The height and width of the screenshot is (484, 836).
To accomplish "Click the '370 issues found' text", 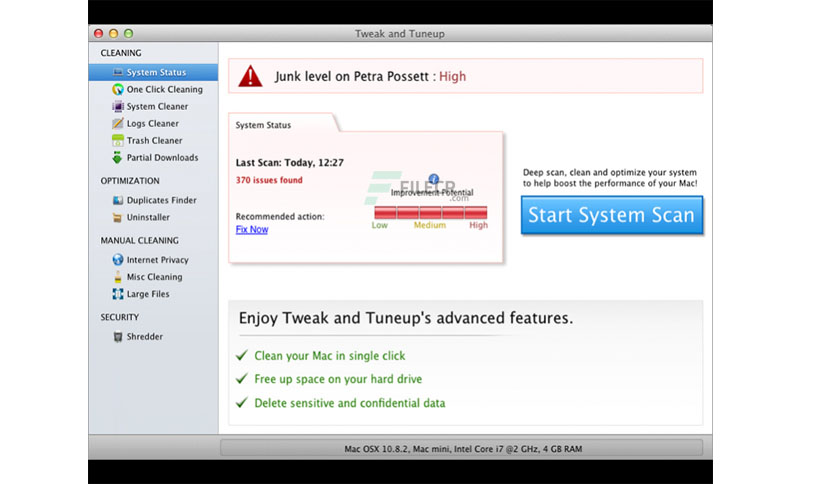I will 269,180.
